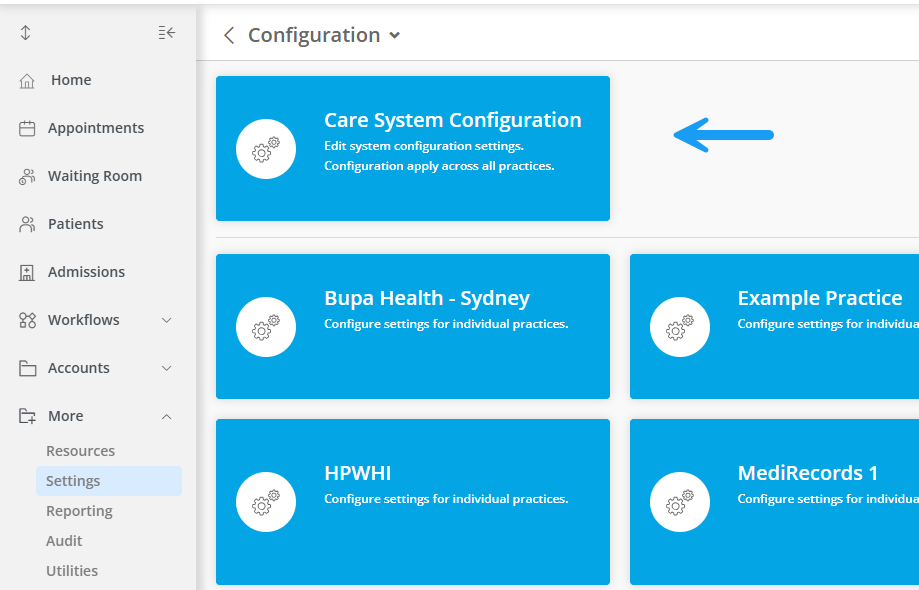Collapse the More menu chevron
Image resolution: width=919 pixels, height=590 pixels.
click(166, 417)
